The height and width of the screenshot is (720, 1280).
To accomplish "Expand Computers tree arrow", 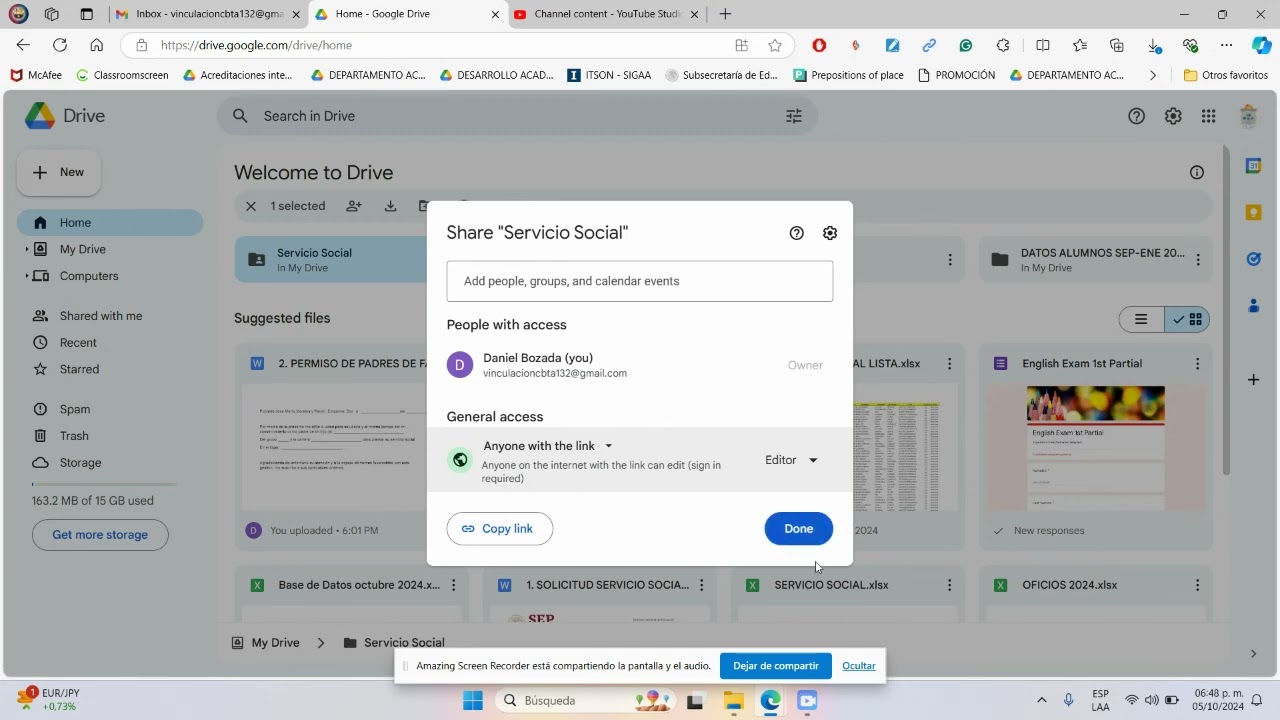I will pyautogui.click(x=27, y=276).
